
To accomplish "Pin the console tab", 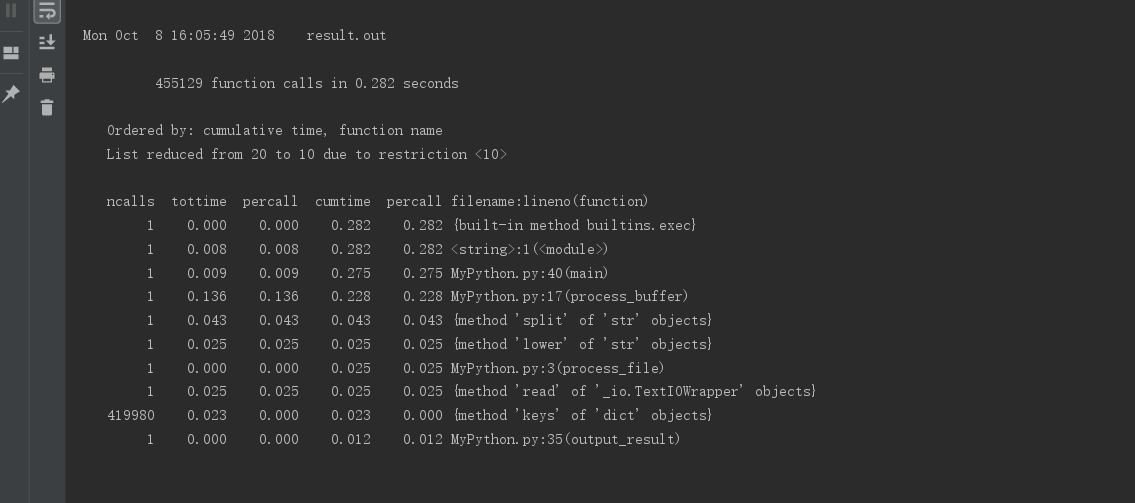I will click(12, 93).
